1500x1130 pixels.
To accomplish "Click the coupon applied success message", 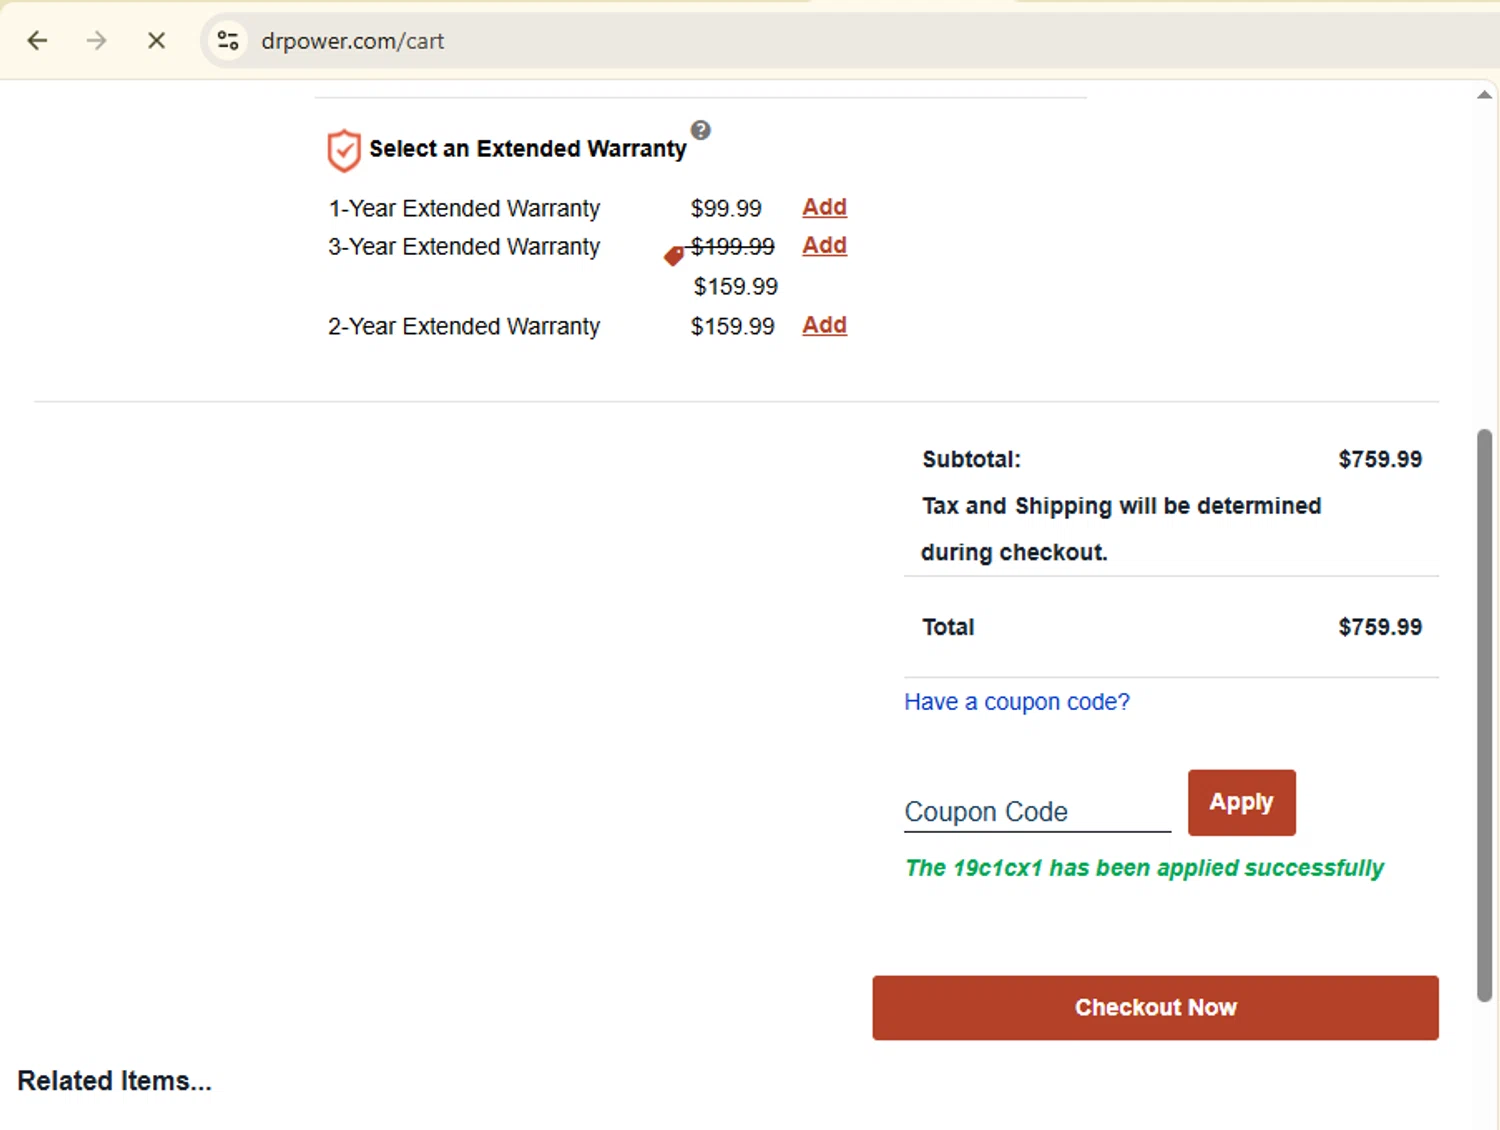I will (1144, 868).
